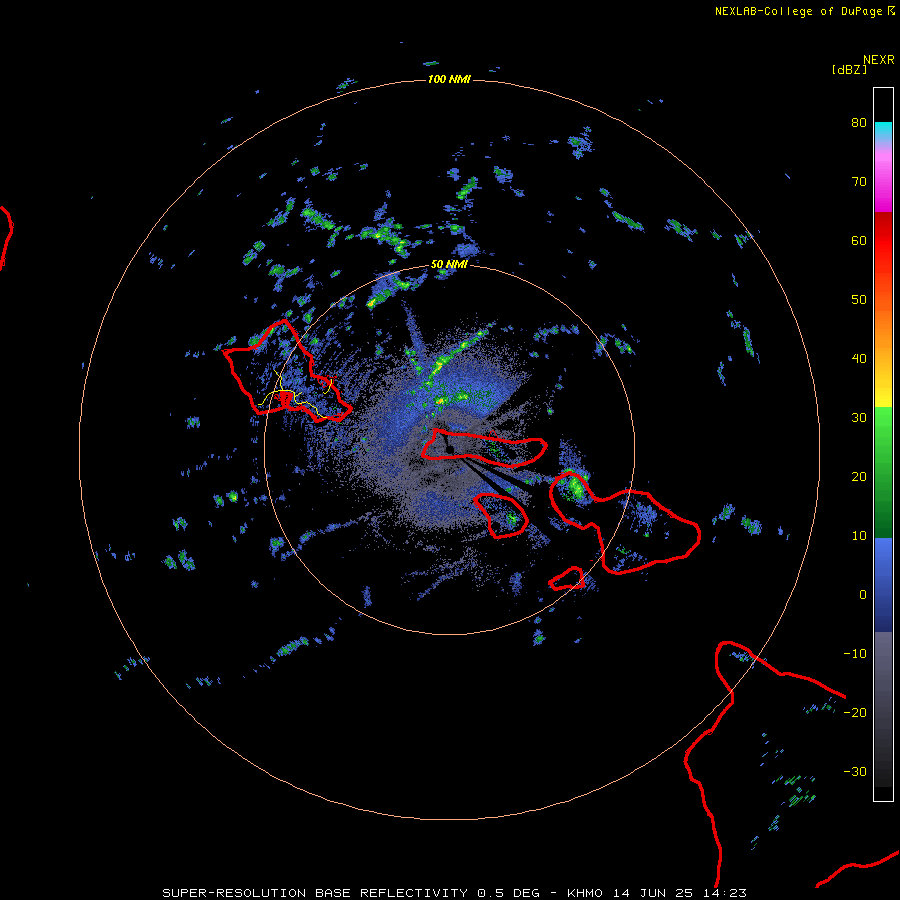Click the KHMO radar site dot
The width and height of the screenshot is (900, 900).
click(450, 448)
